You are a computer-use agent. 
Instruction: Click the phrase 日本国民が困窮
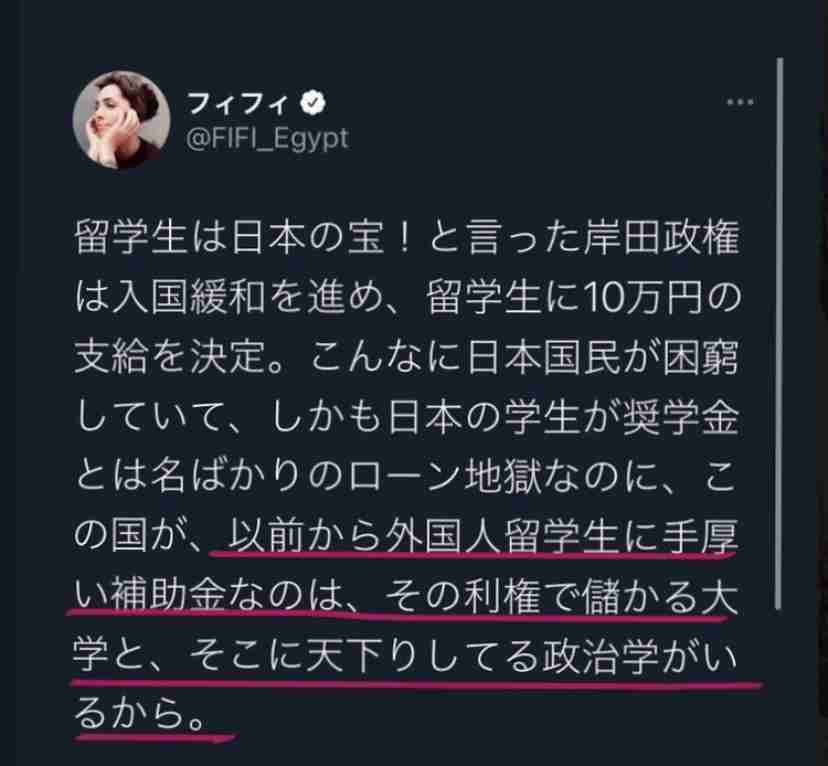coord(603,358)
